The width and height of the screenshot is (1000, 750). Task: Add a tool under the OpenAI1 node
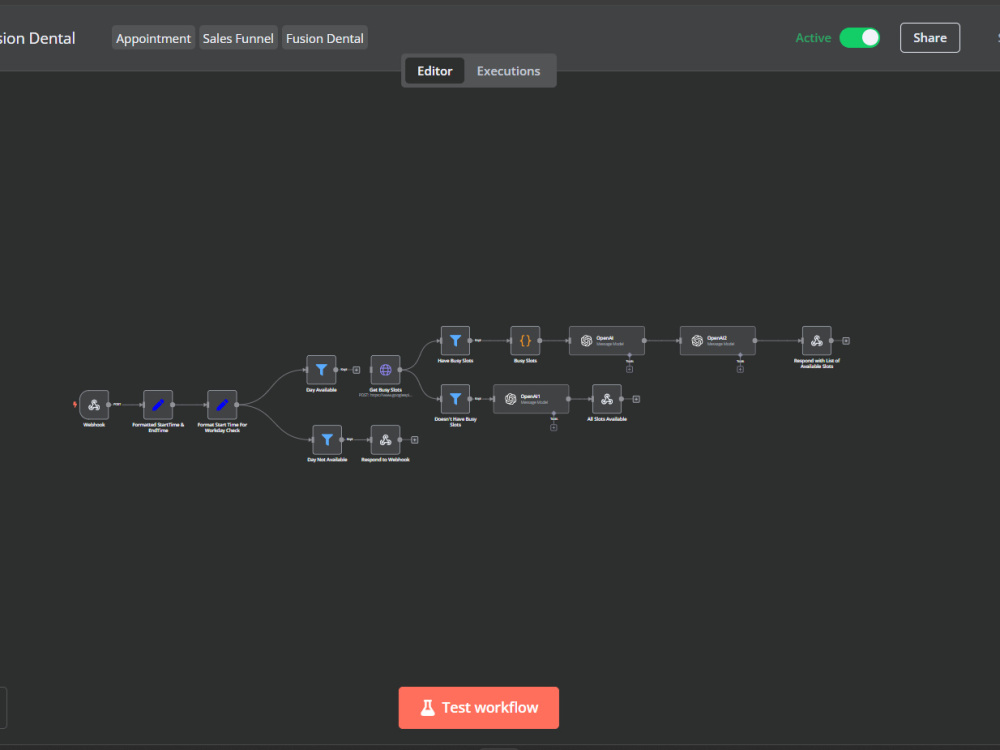point(554,427)
